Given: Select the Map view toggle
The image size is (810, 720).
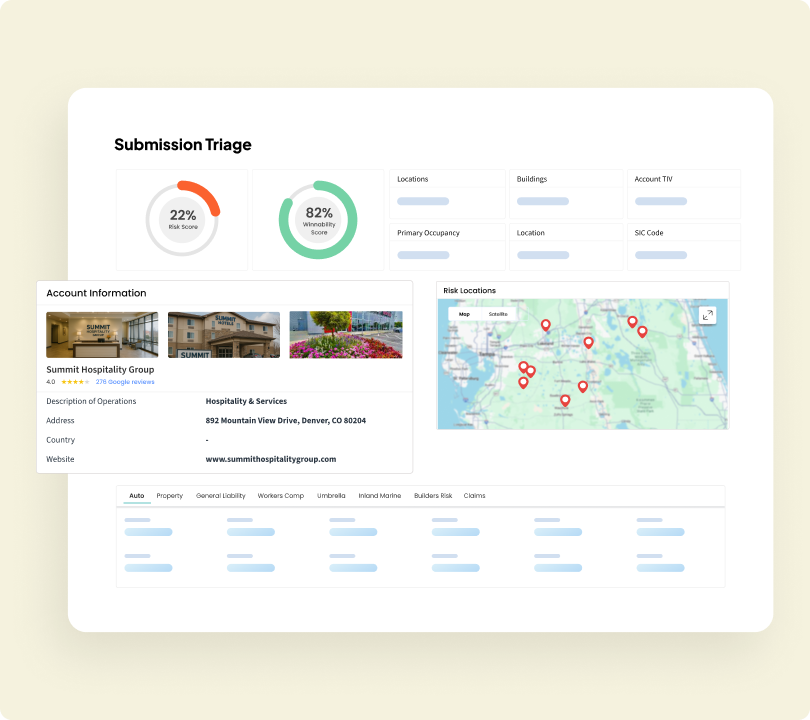Looking at the screenshot, I should pos(464,314).
